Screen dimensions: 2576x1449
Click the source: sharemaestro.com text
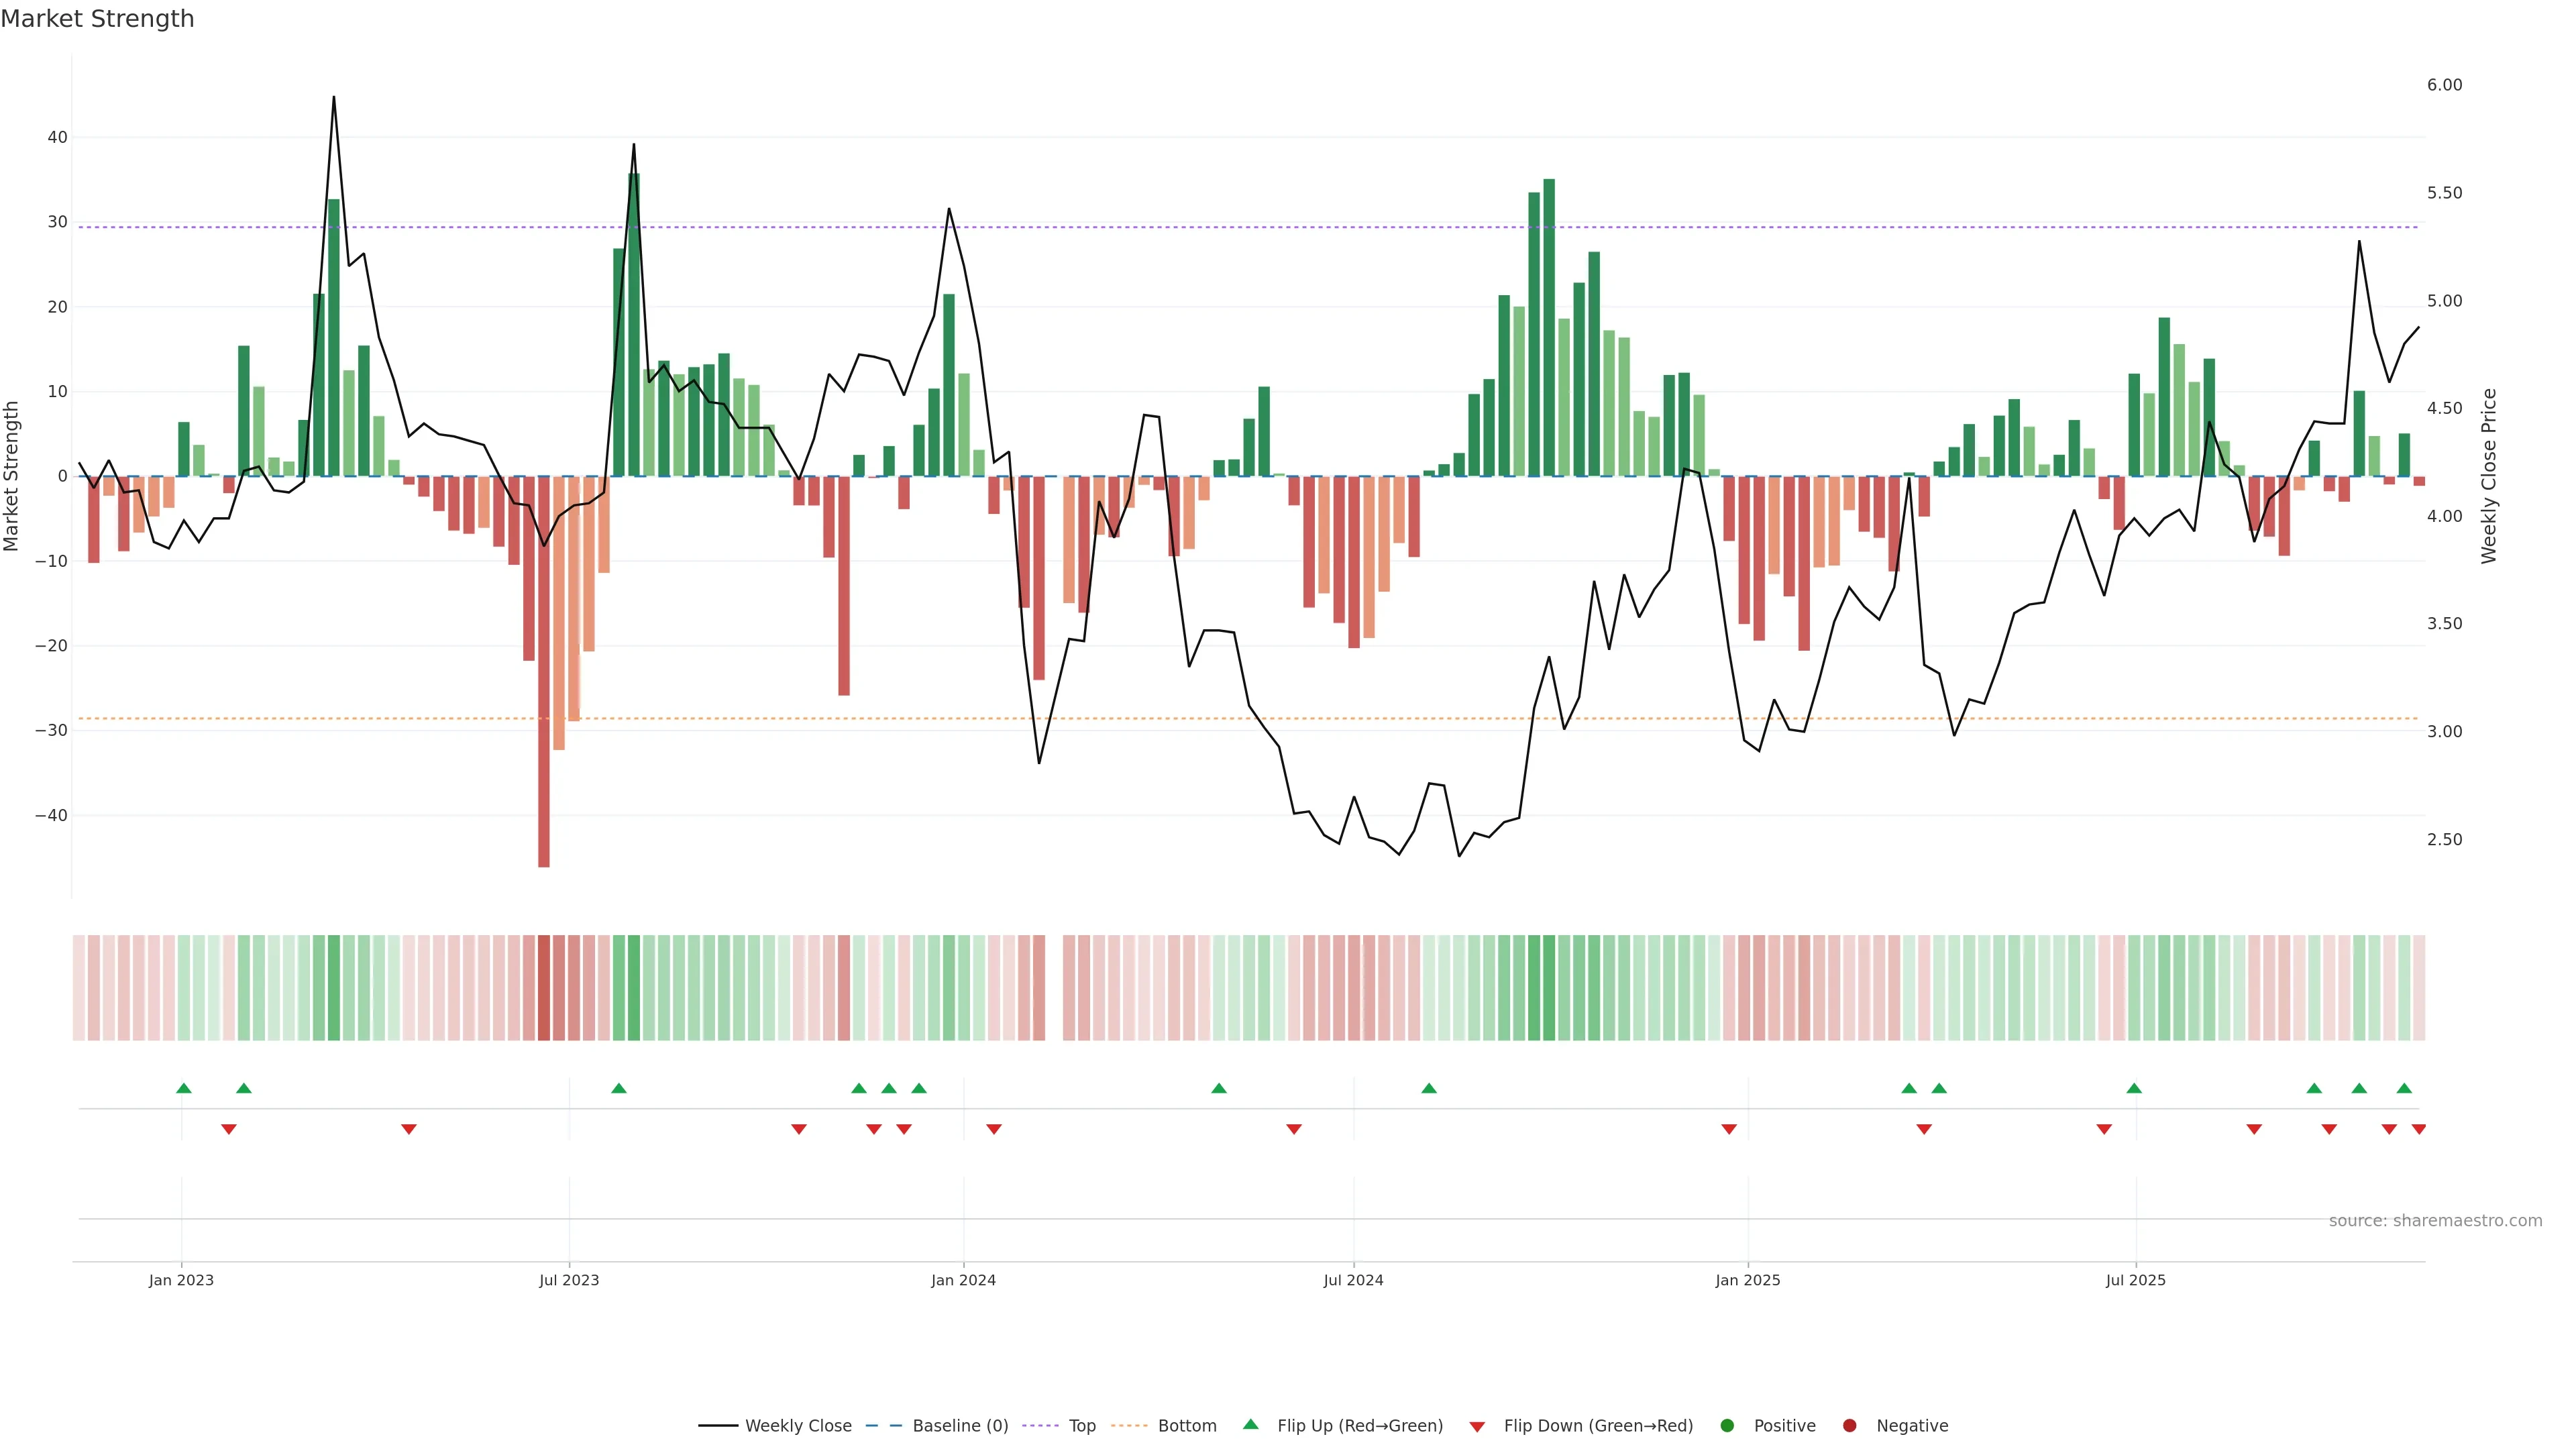2435,1221
